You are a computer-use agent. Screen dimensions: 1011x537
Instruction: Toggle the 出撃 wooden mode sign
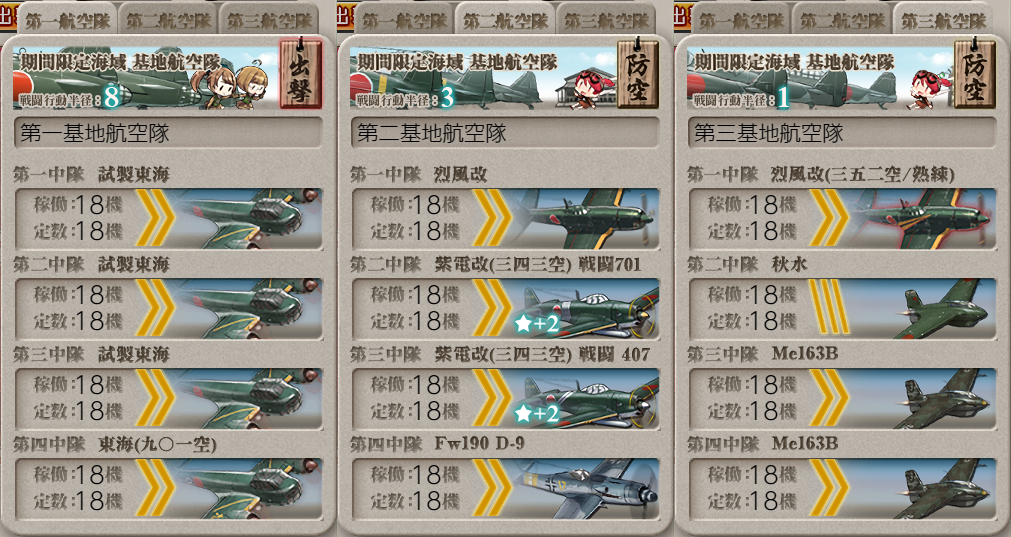(300, 73)
